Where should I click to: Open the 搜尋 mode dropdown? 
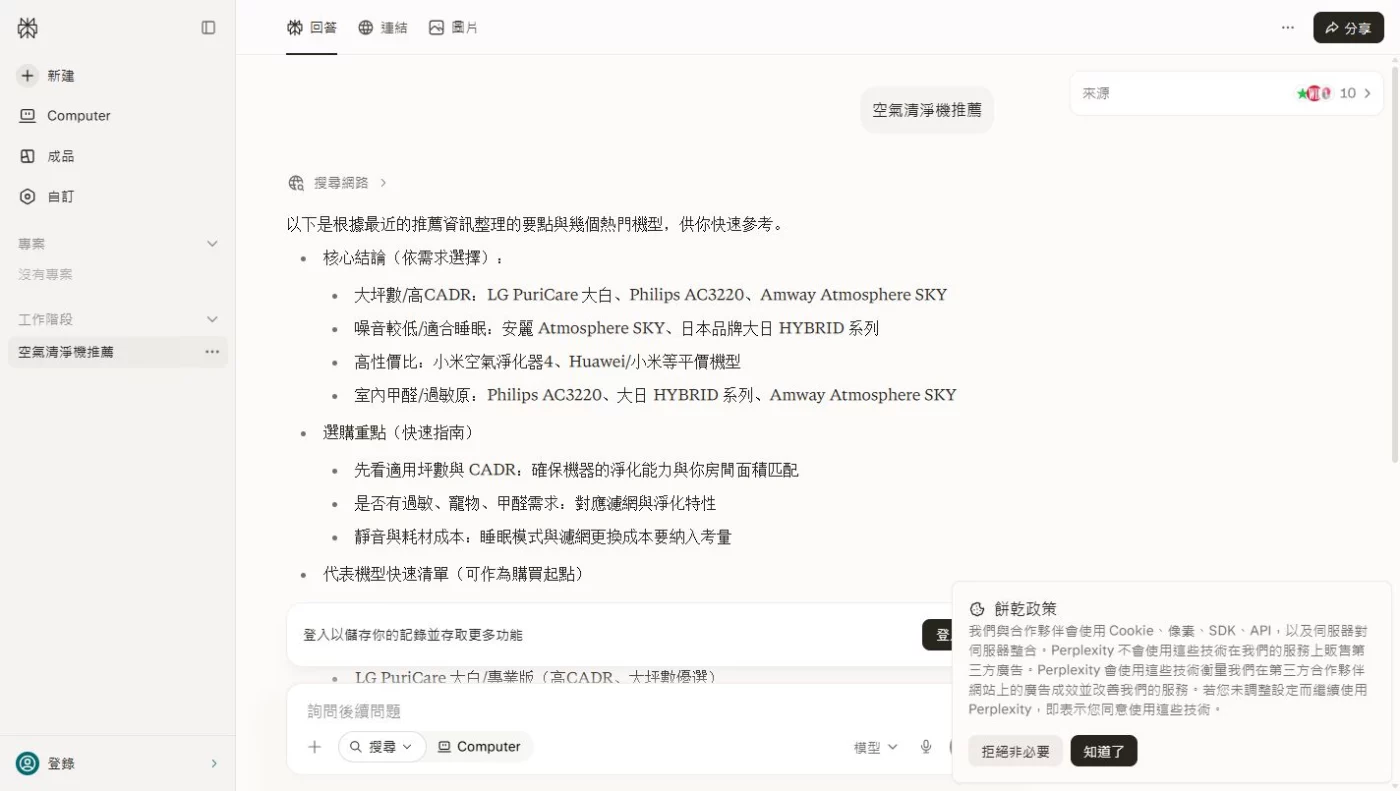click(x=382, y=747)
